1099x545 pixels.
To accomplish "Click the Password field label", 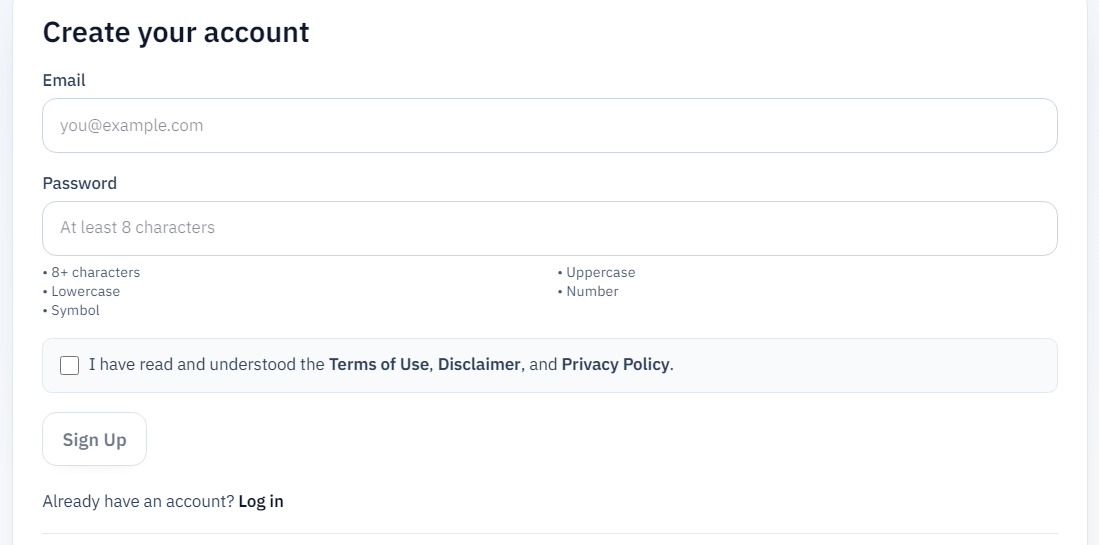I will tap(80, 183).
